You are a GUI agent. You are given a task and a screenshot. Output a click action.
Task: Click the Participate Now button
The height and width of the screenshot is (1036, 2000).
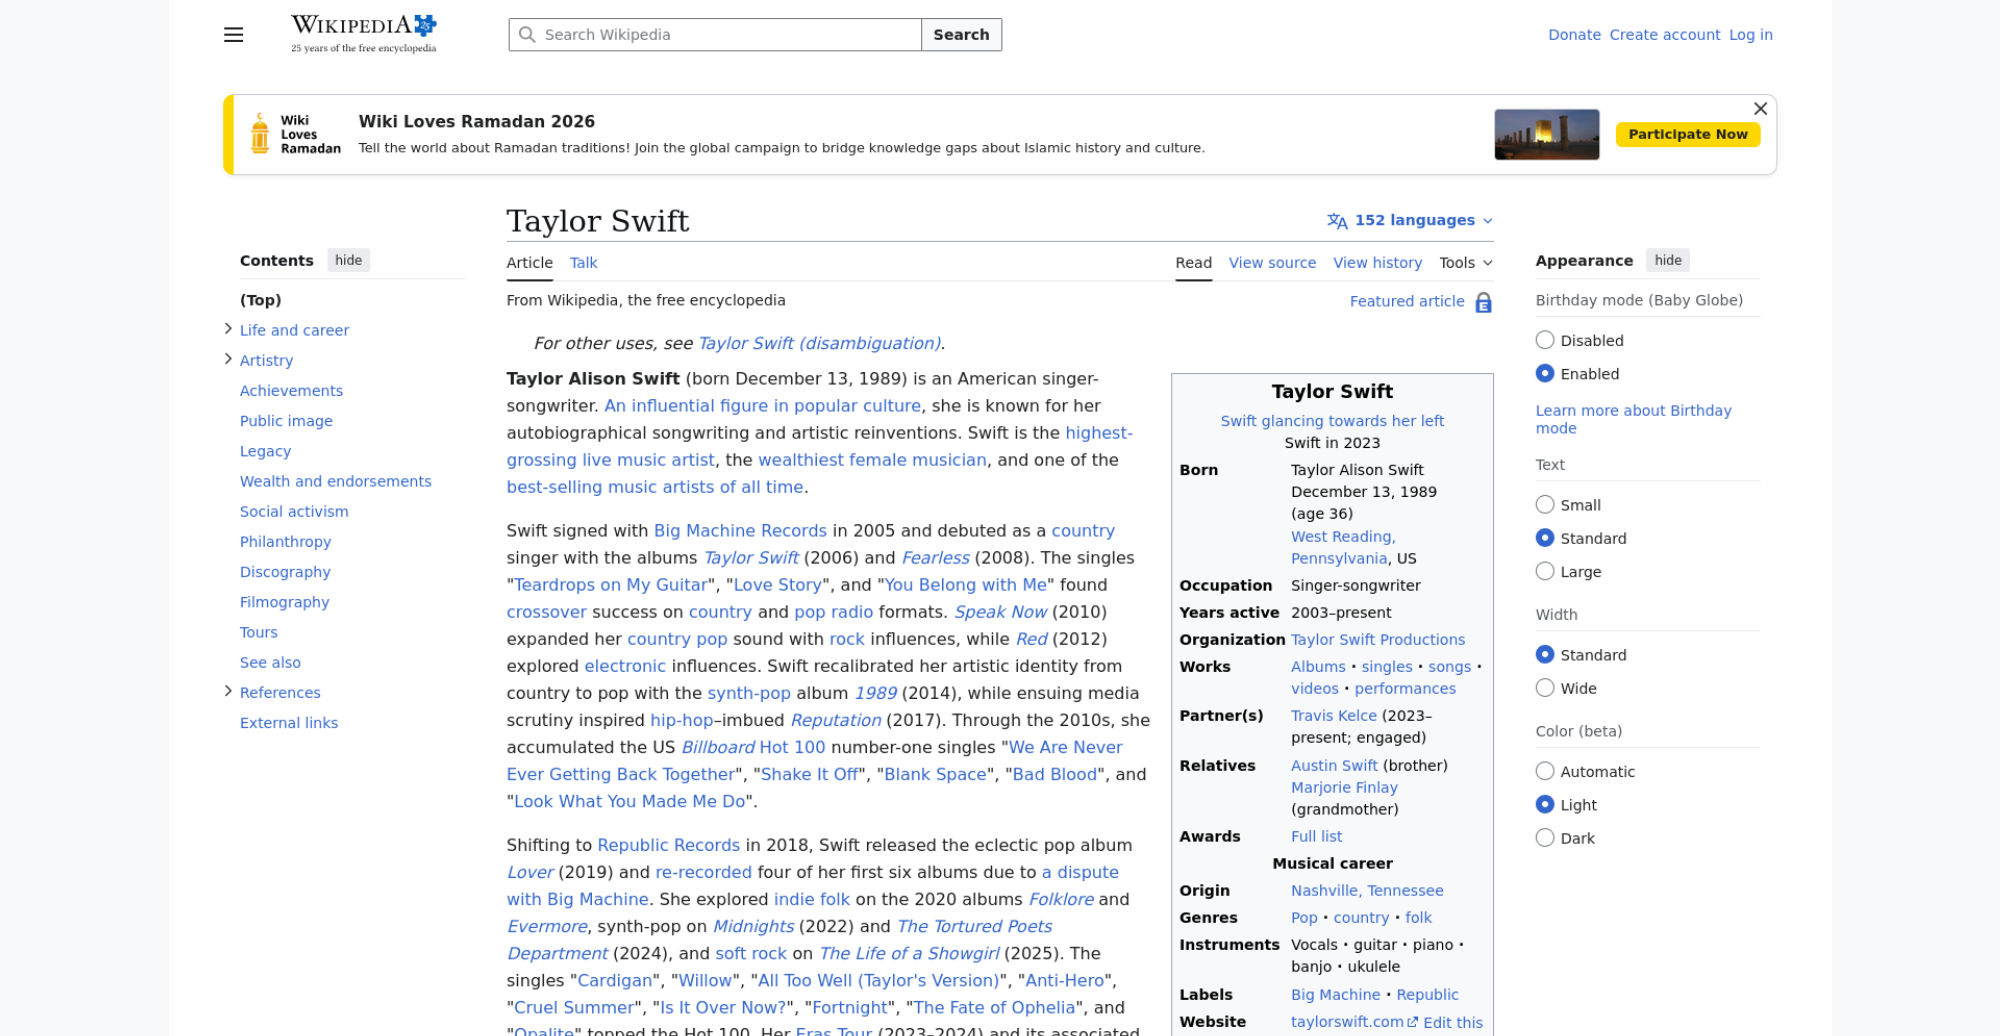point(1688,133)
